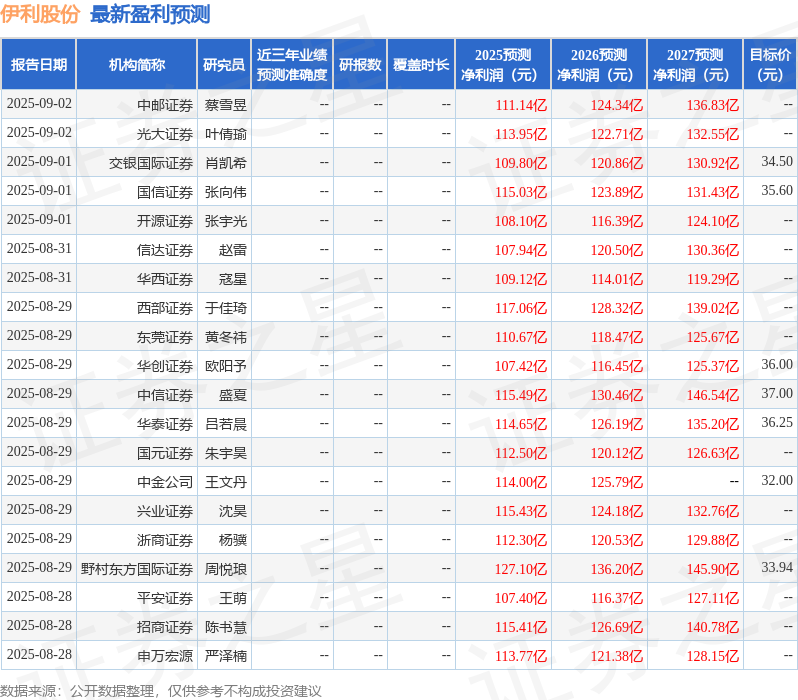Click researcher name 张宇光
This screenshot has width=798, height=700.
pyautogui.click(x=226, y=221)
